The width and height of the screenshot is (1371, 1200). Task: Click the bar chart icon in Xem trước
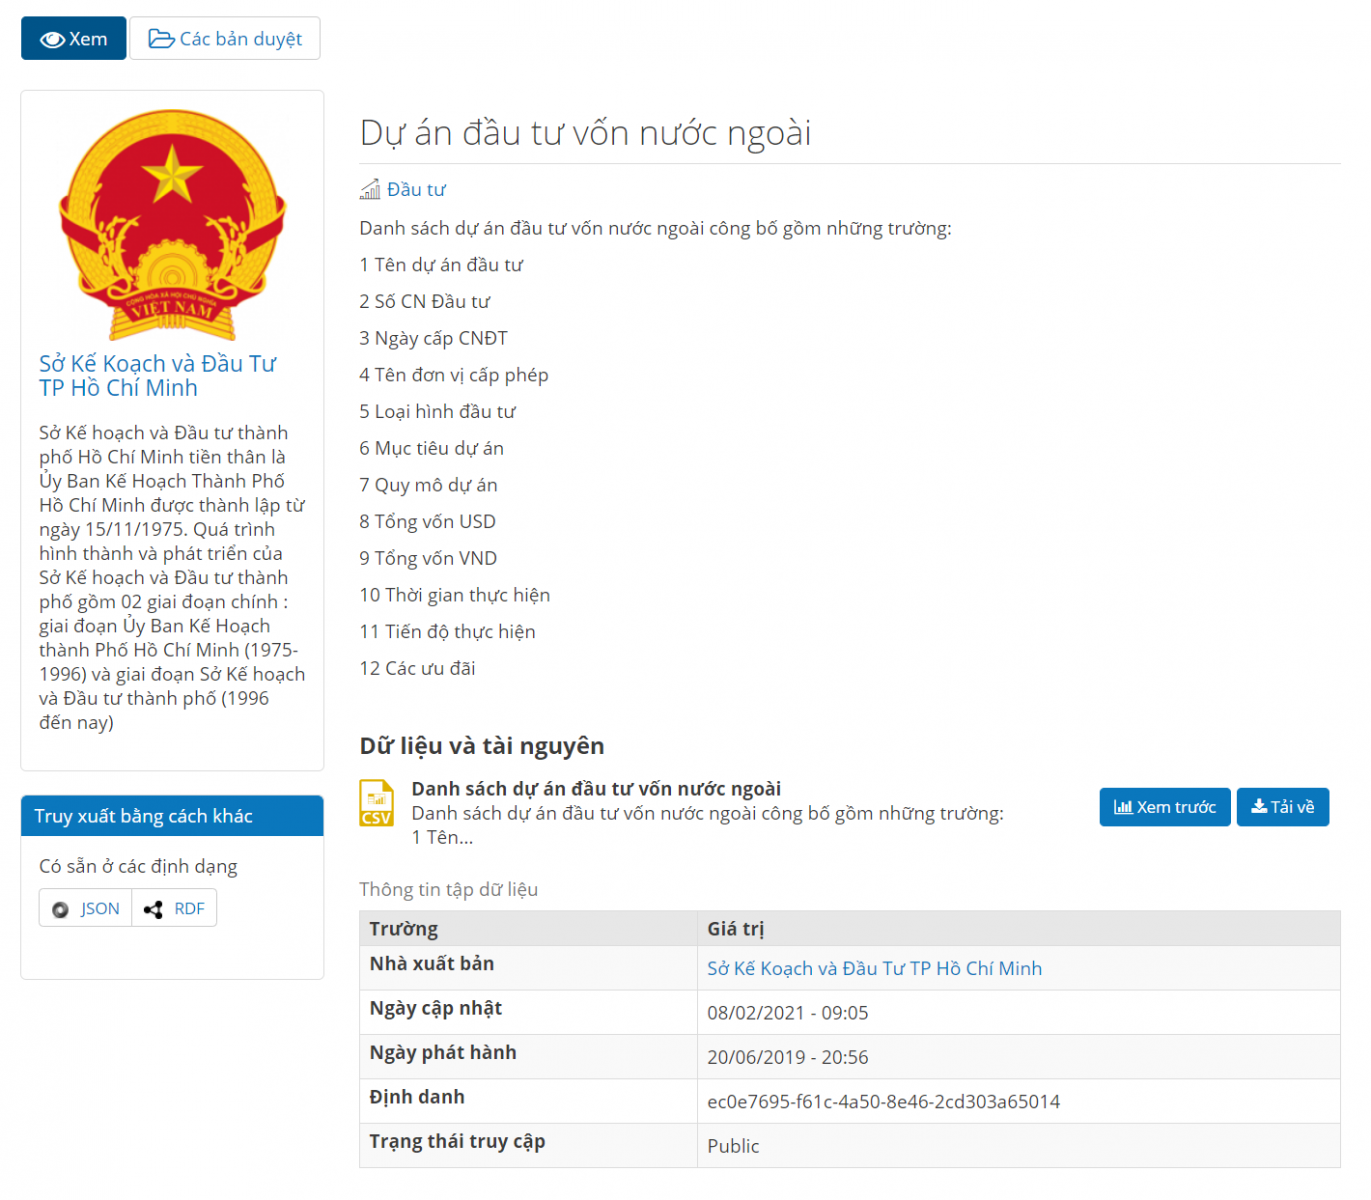(x=1123, y=807)
